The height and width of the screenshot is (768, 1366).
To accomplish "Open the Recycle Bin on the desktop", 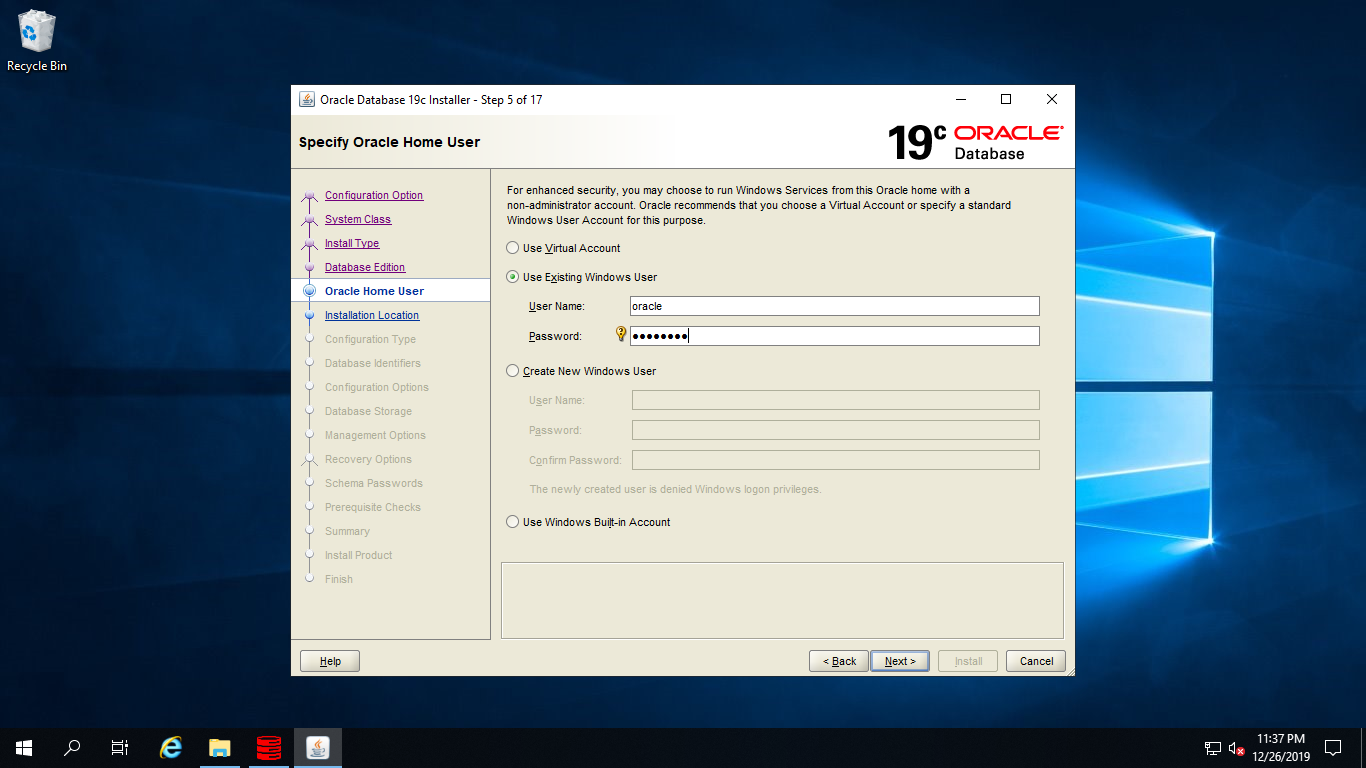I will pyautogui.click(x=37, y=32).
